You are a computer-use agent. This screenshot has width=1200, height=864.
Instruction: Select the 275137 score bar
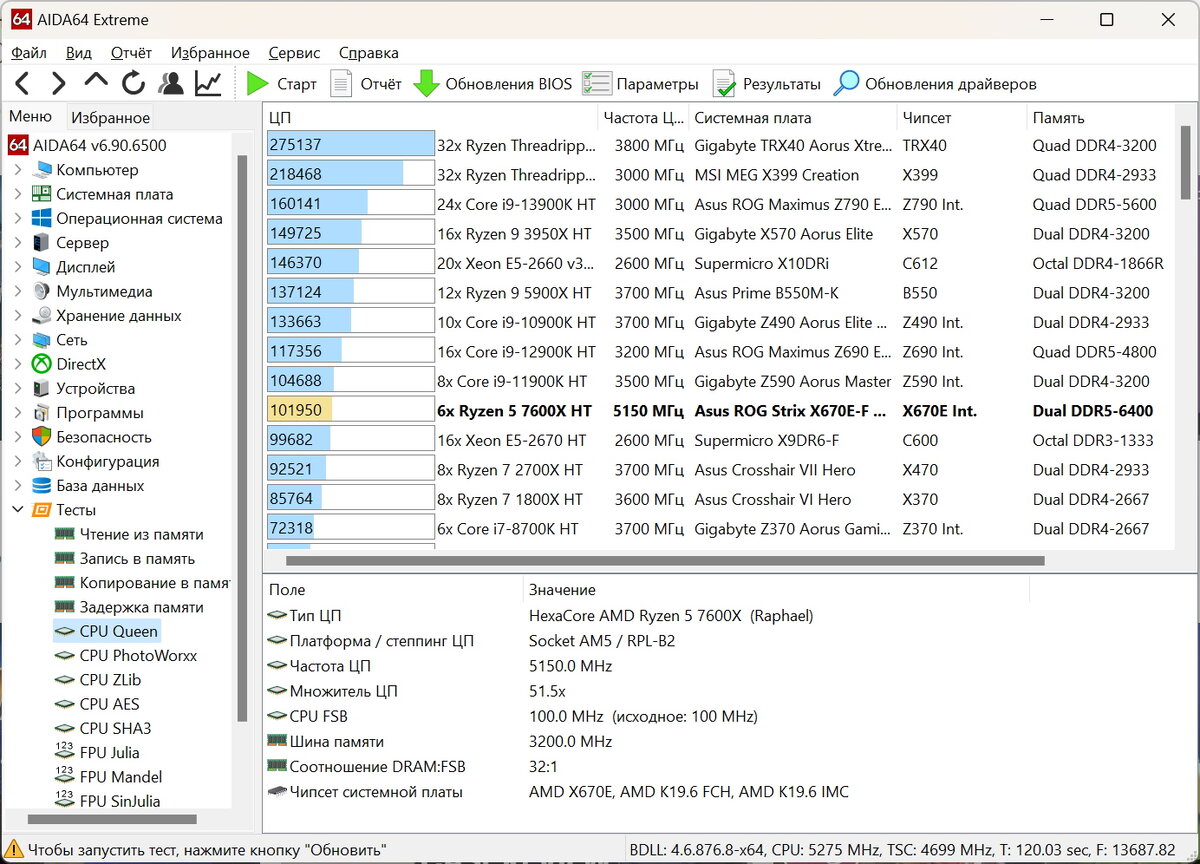coord(350,145)
